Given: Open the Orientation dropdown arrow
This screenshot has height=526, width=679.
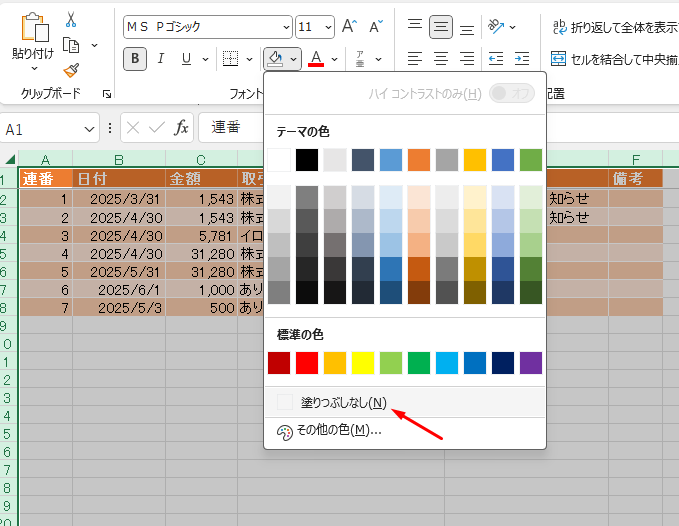Looking at the screenshot, I should [x=513, y=27].
